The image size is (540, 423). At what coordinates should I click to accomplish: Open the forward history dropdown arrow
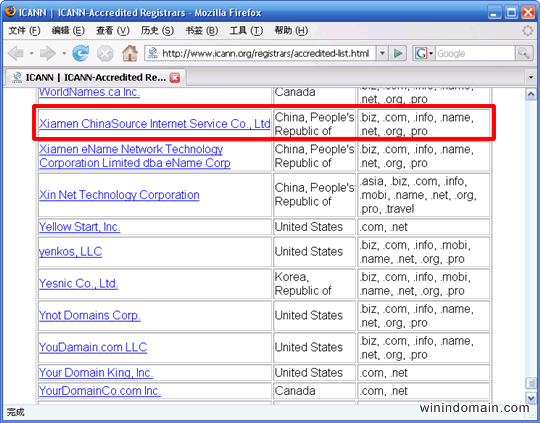64,53
